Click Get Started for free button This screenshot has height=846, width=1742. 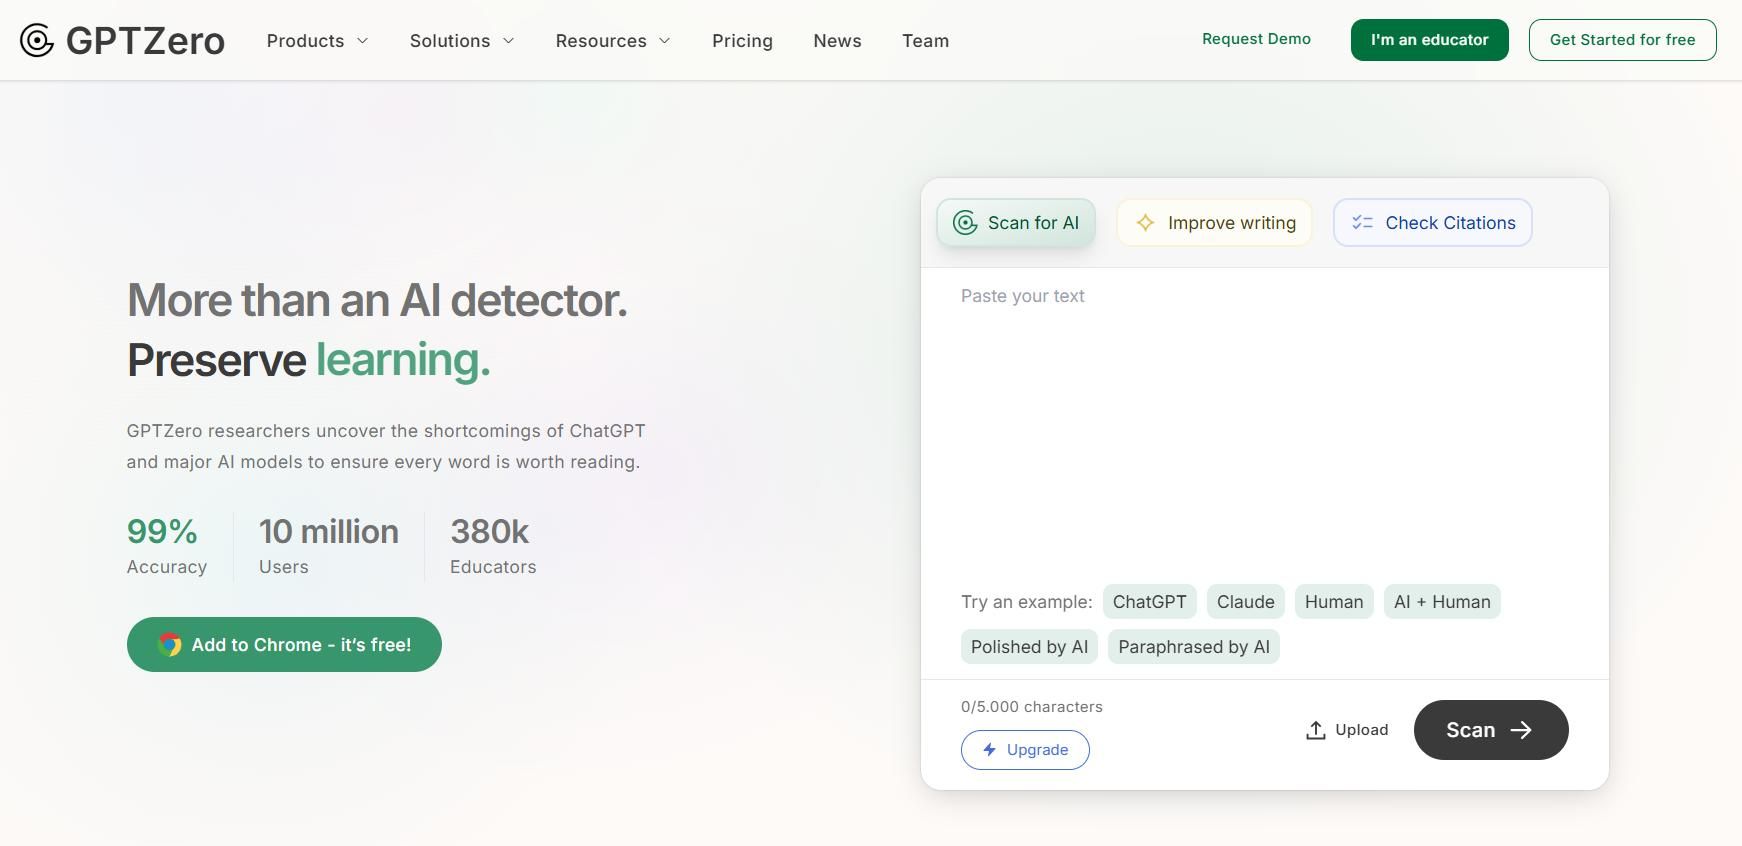click(1622, 40)
